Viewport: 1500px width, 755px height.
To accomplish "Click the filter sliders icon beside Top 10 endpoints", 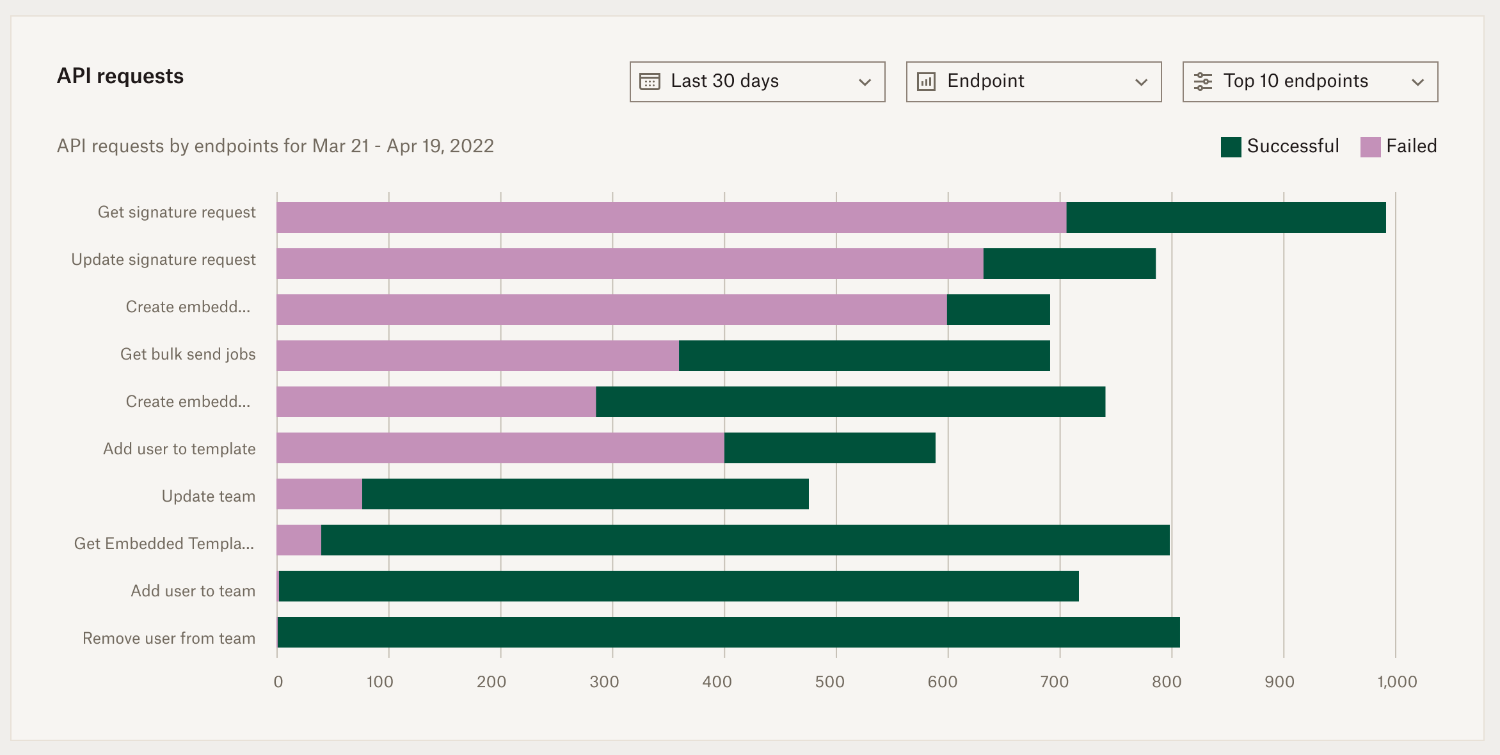I will coord(1202,81).
